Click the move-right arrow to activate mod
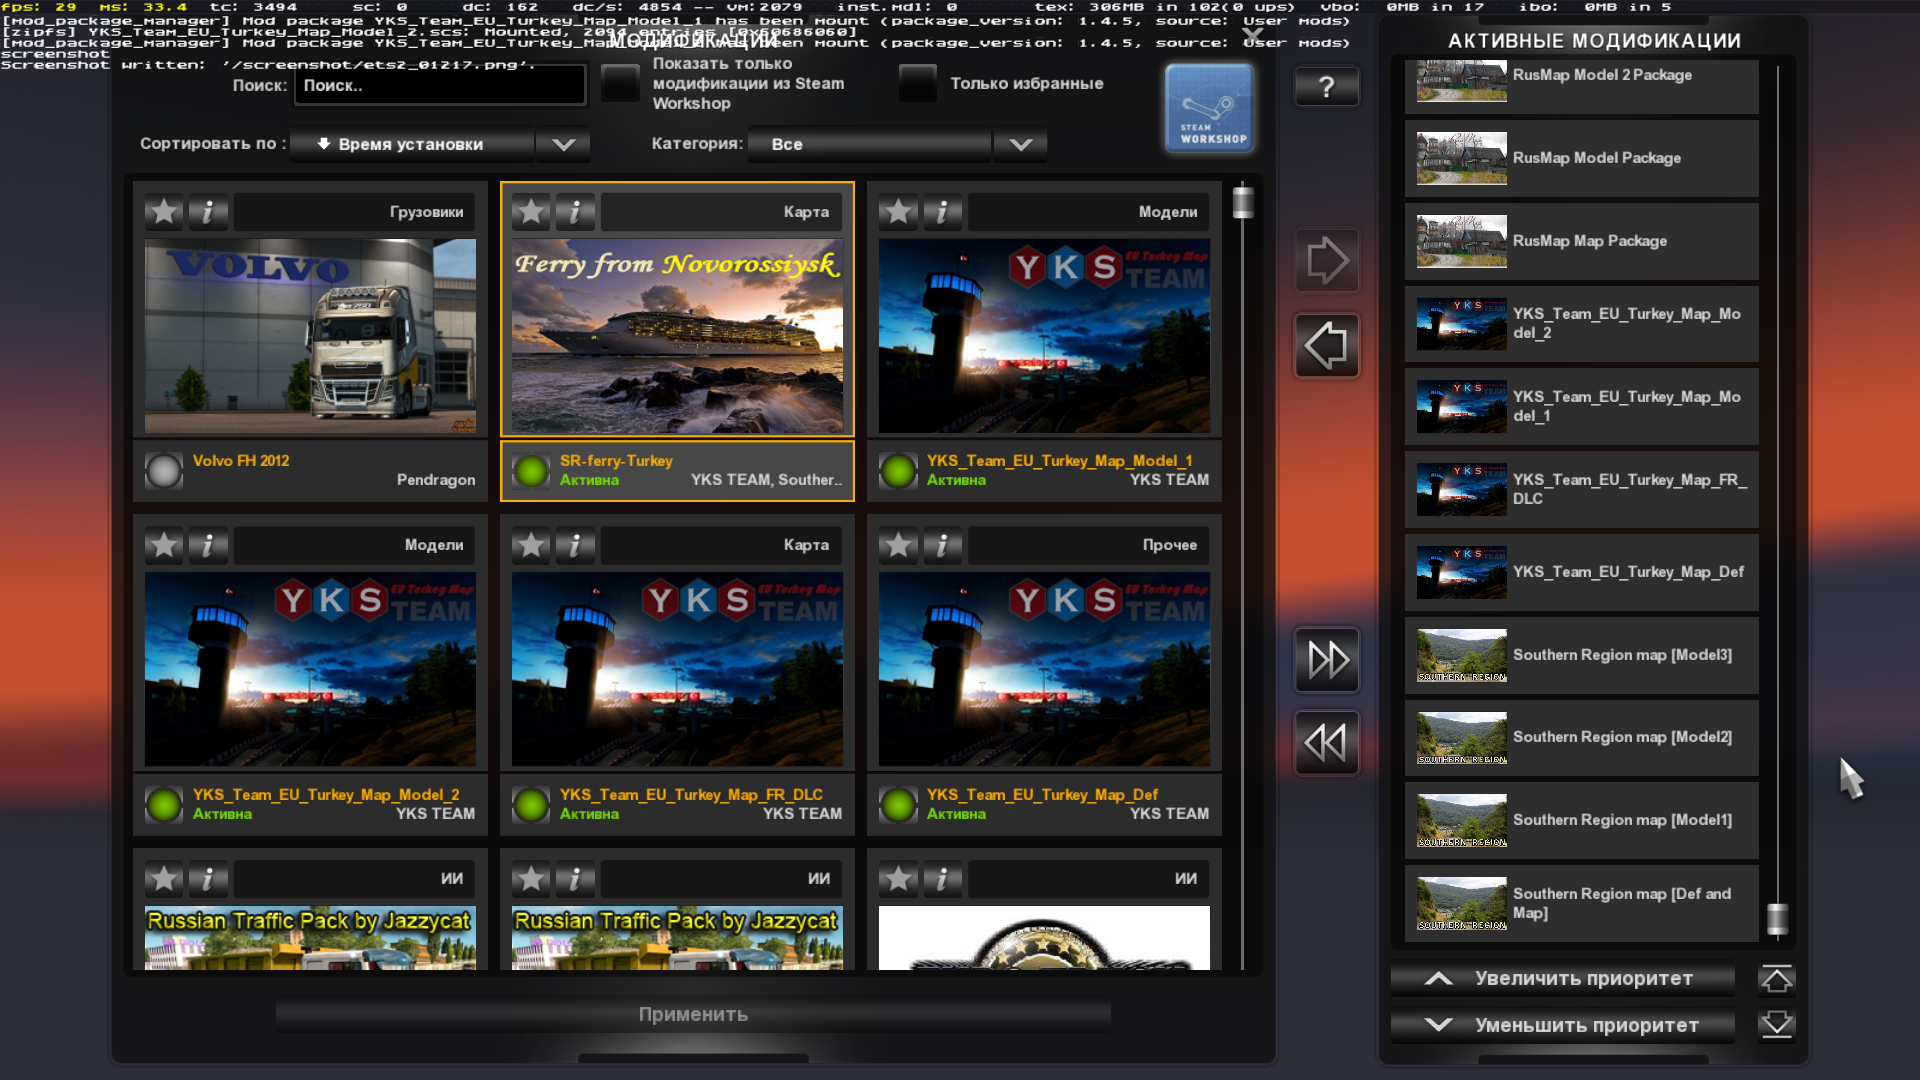 pyautogui.click(x=1327, y=261)
